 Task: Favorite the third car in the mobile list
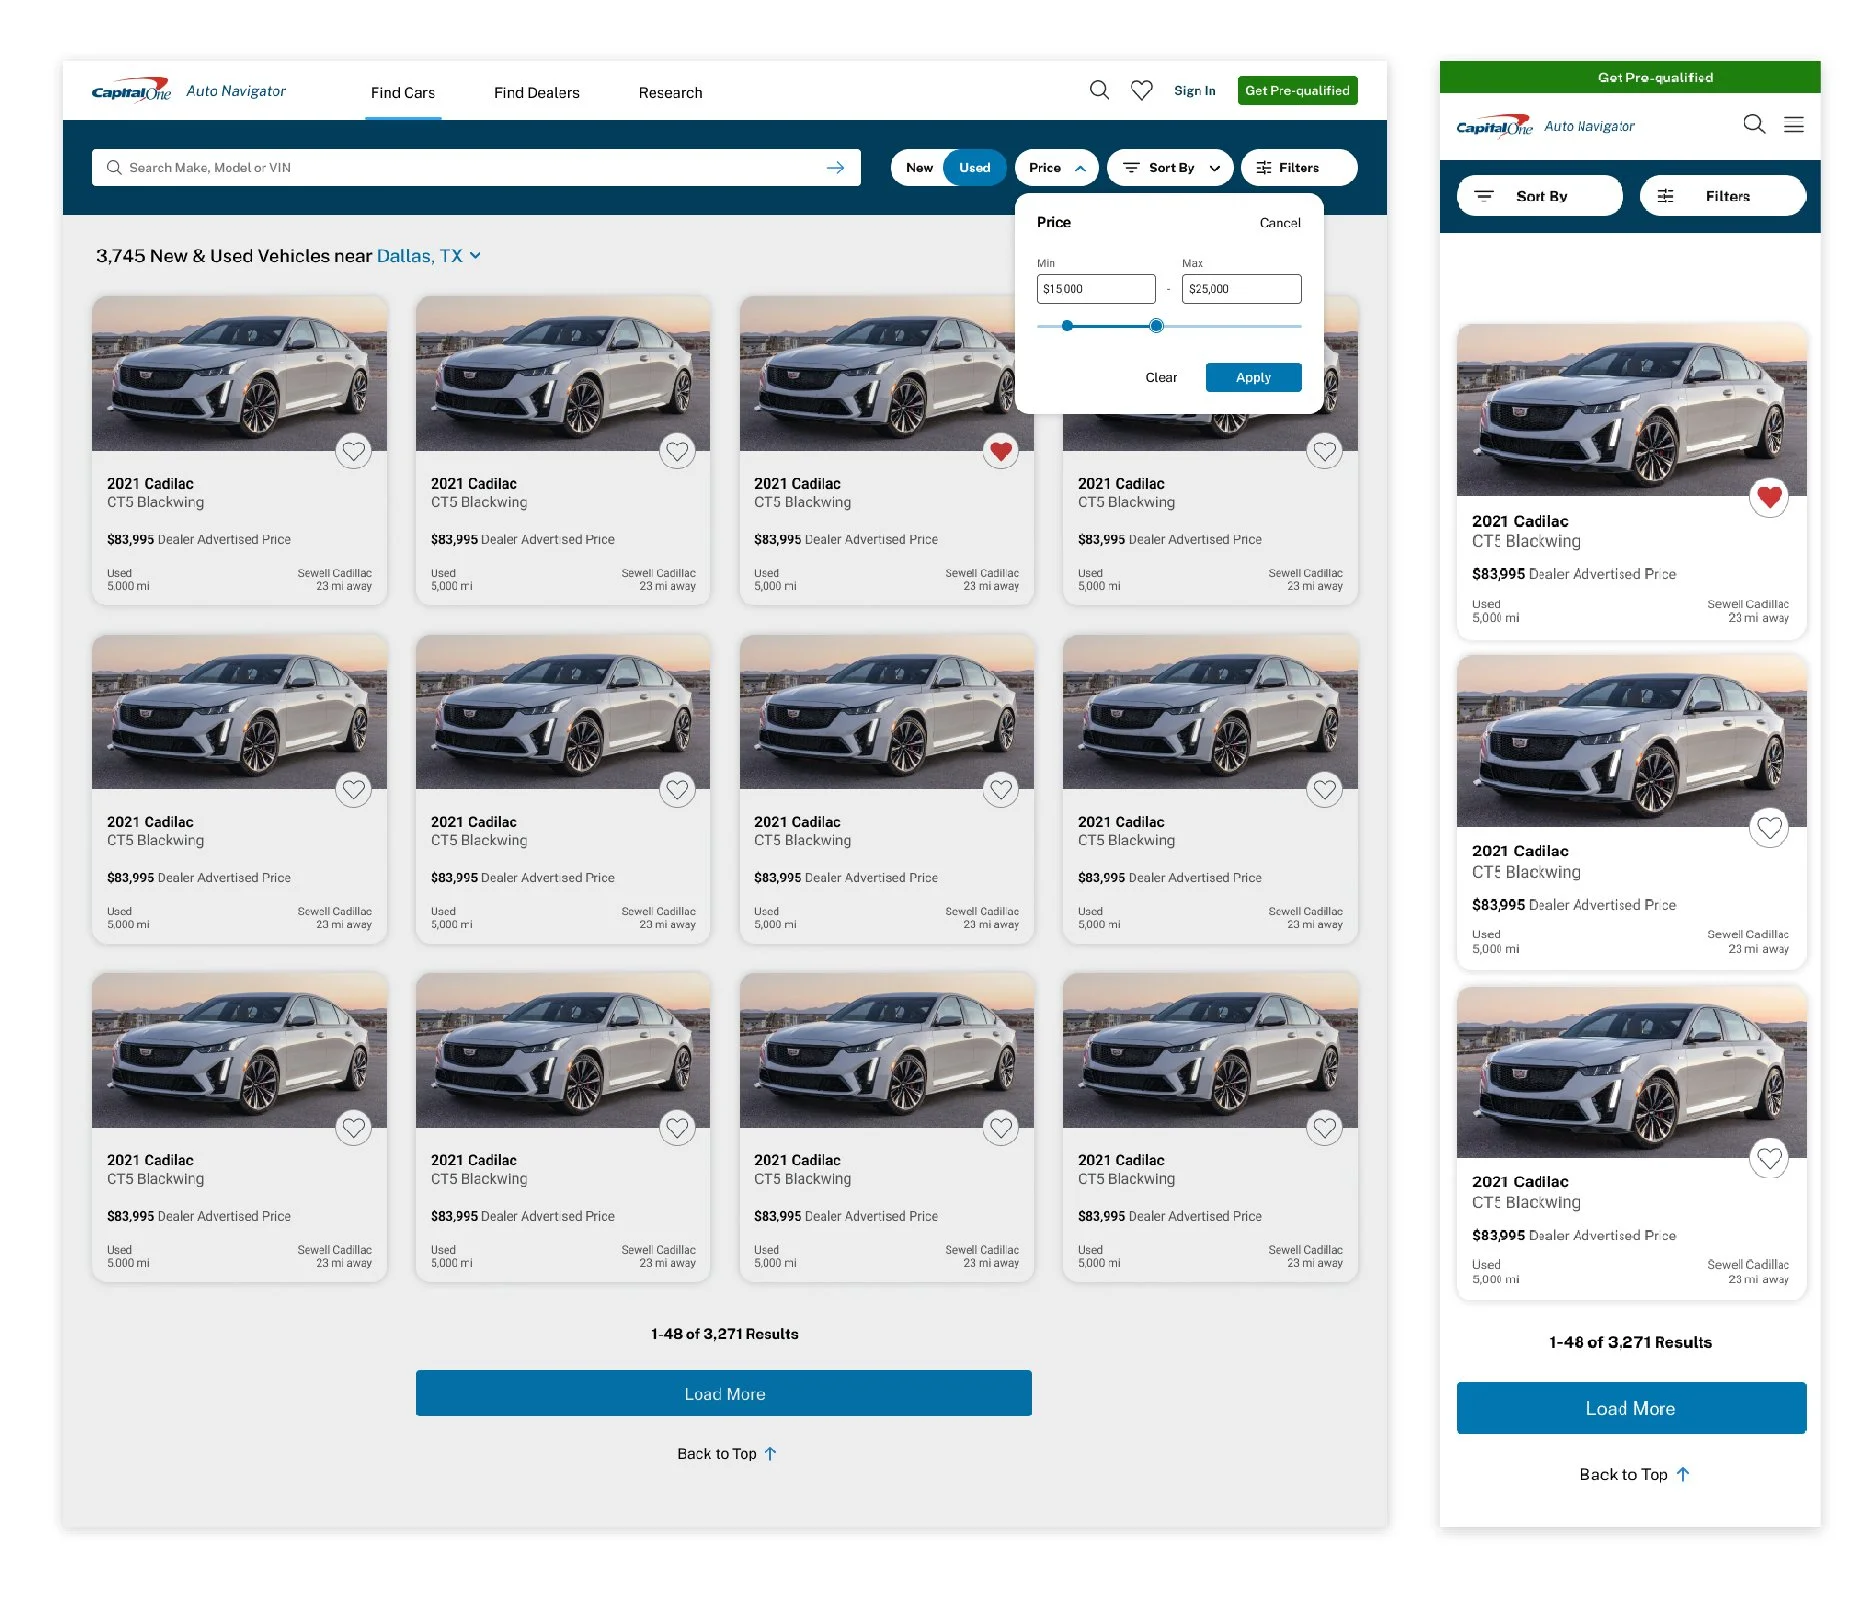(x=1769, y=1158)
